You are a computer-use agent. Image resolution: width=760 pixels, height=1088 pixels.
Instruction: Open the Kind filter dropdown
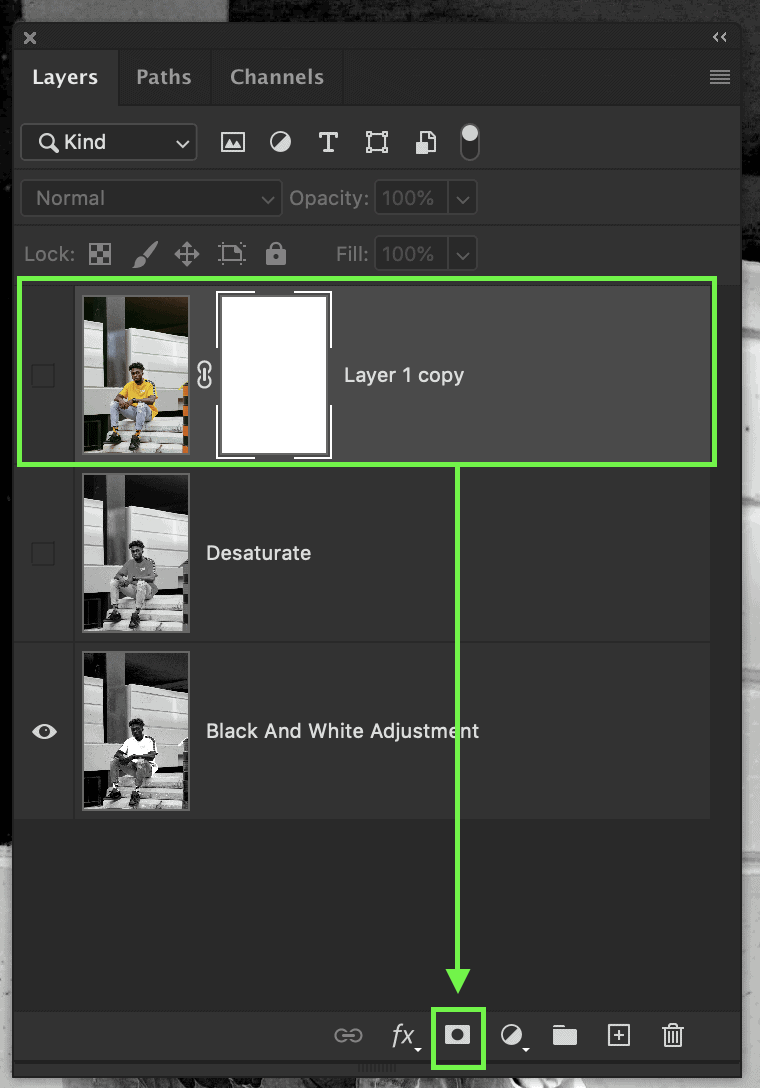coord(109,142)
